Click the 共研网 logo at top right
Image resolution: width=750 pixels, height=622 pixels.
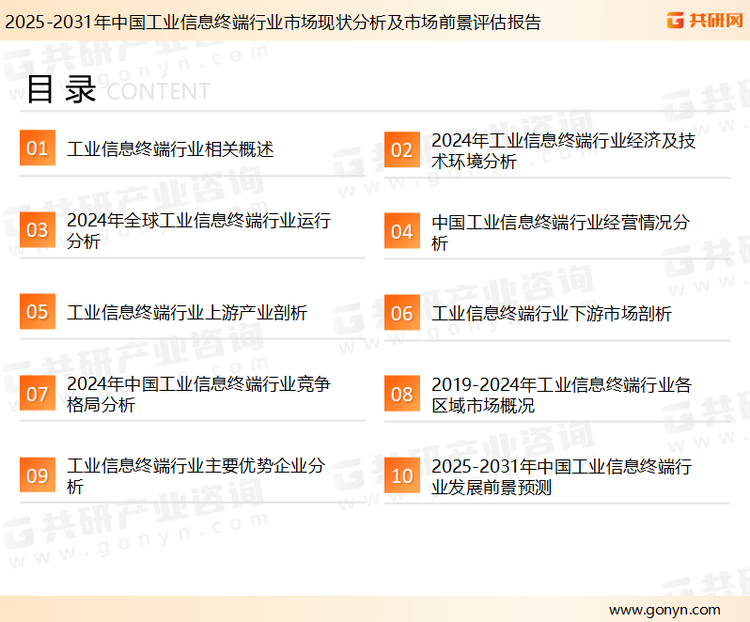(705, 20)
